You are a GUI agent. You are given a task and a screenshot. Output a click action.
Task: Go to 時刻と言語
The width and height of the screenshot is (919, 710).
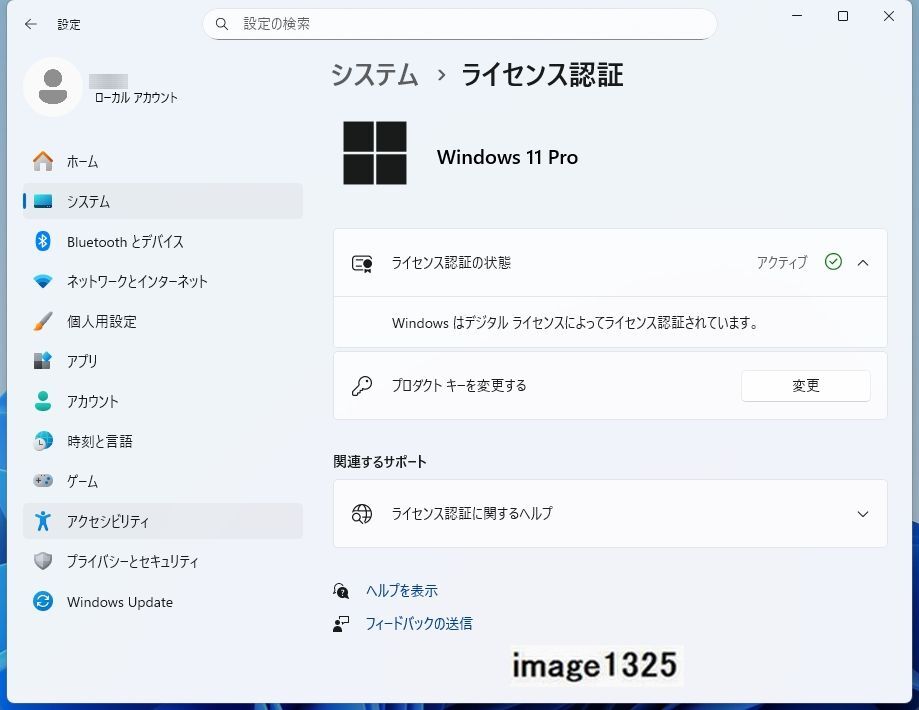(x=163, y=441)
